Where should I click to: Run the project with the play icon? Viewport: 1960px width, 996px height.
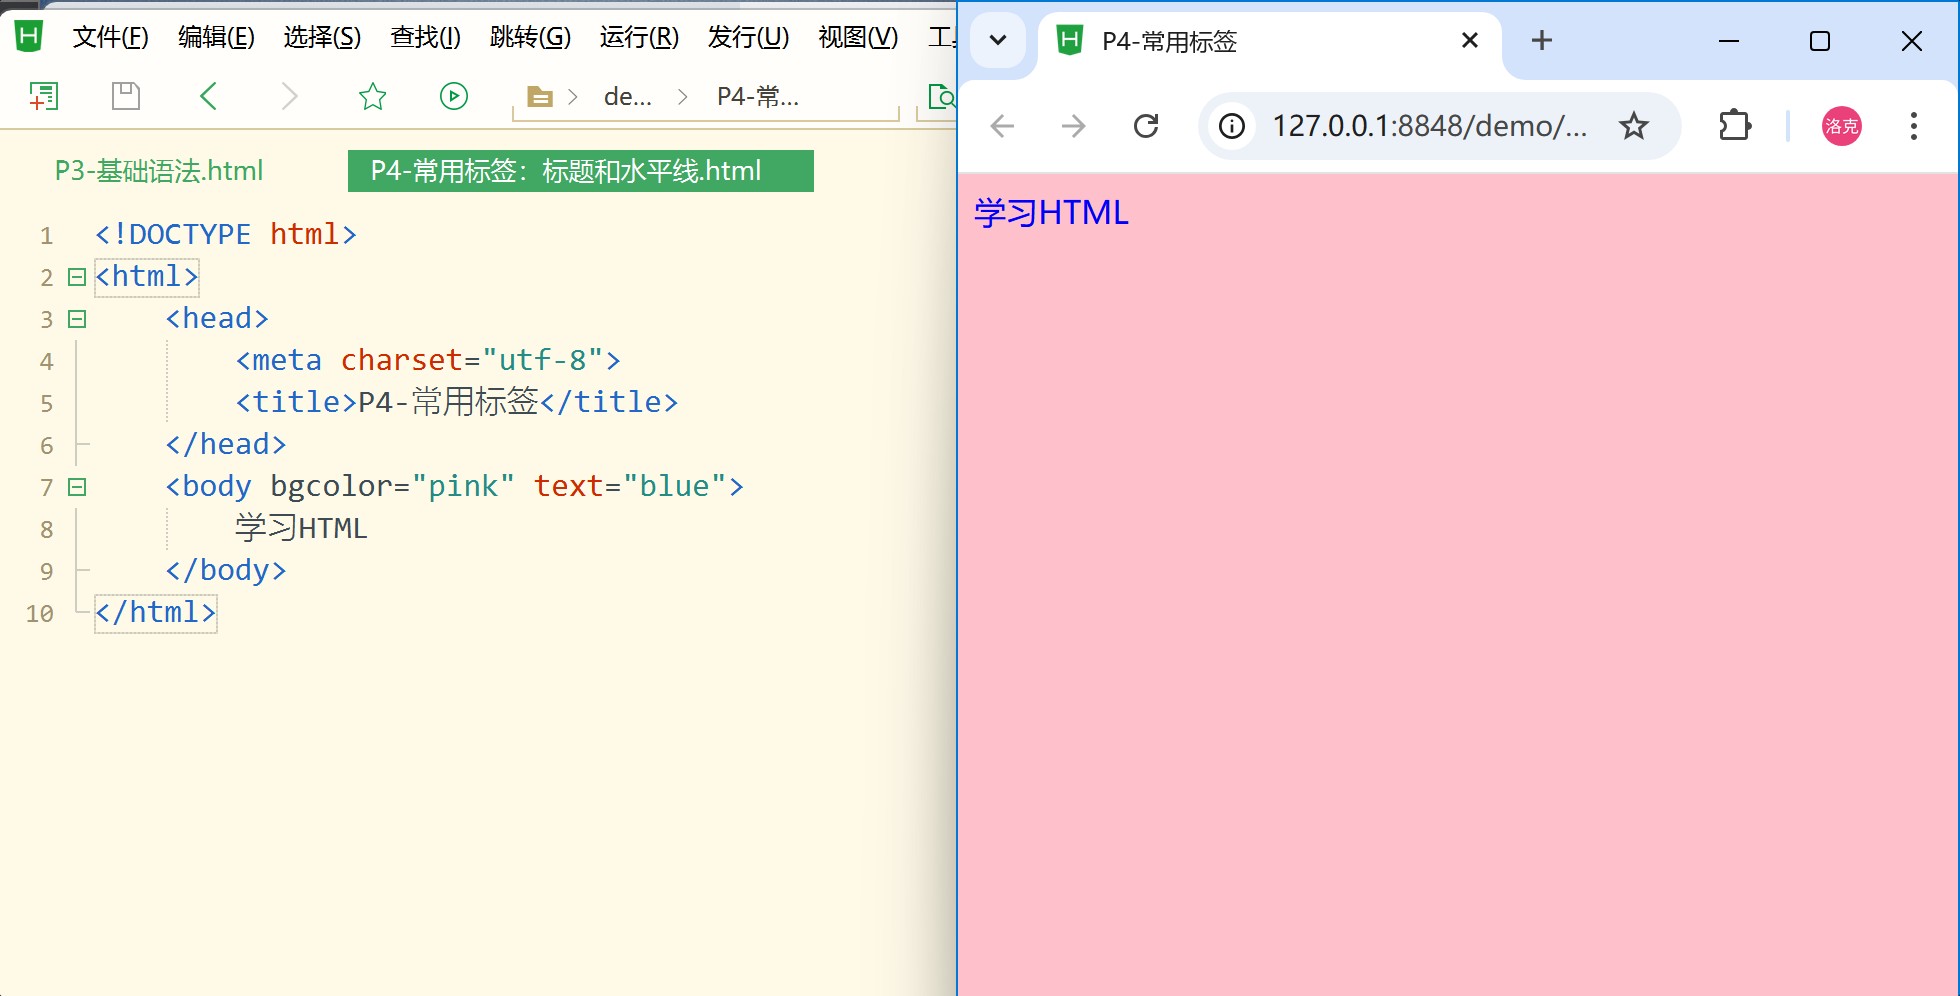point(454,96)
